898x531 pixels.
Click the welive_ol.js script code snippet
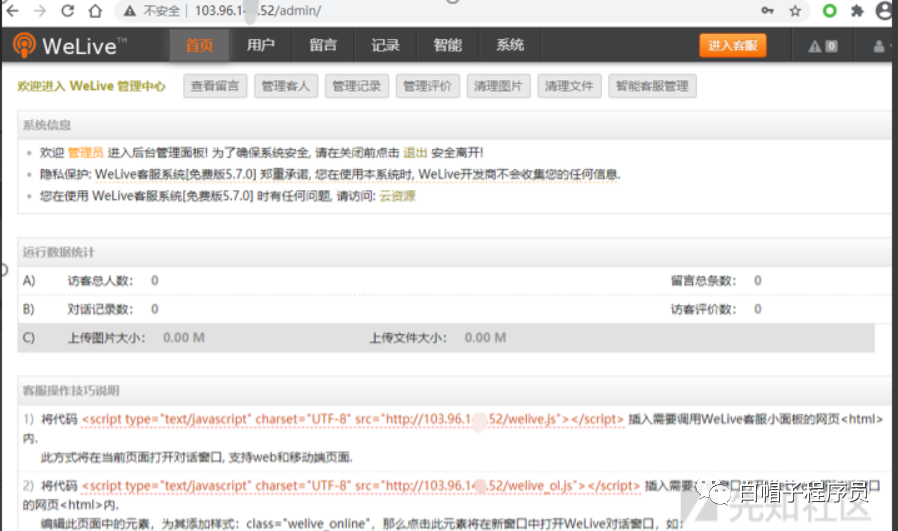tap(361, 486)
